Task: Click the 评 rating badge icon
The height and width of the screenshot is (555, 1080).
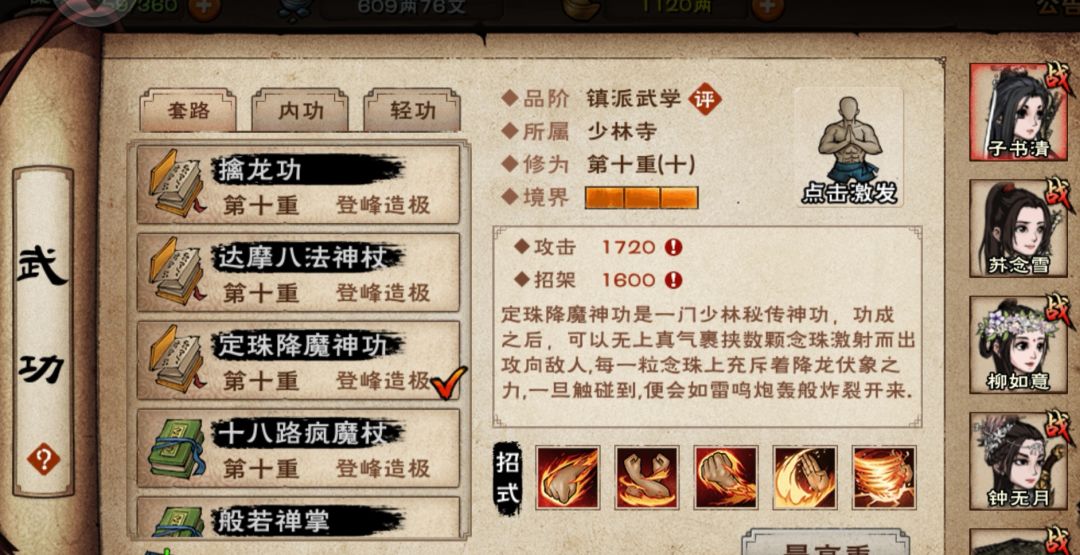Action: point(705,98)
